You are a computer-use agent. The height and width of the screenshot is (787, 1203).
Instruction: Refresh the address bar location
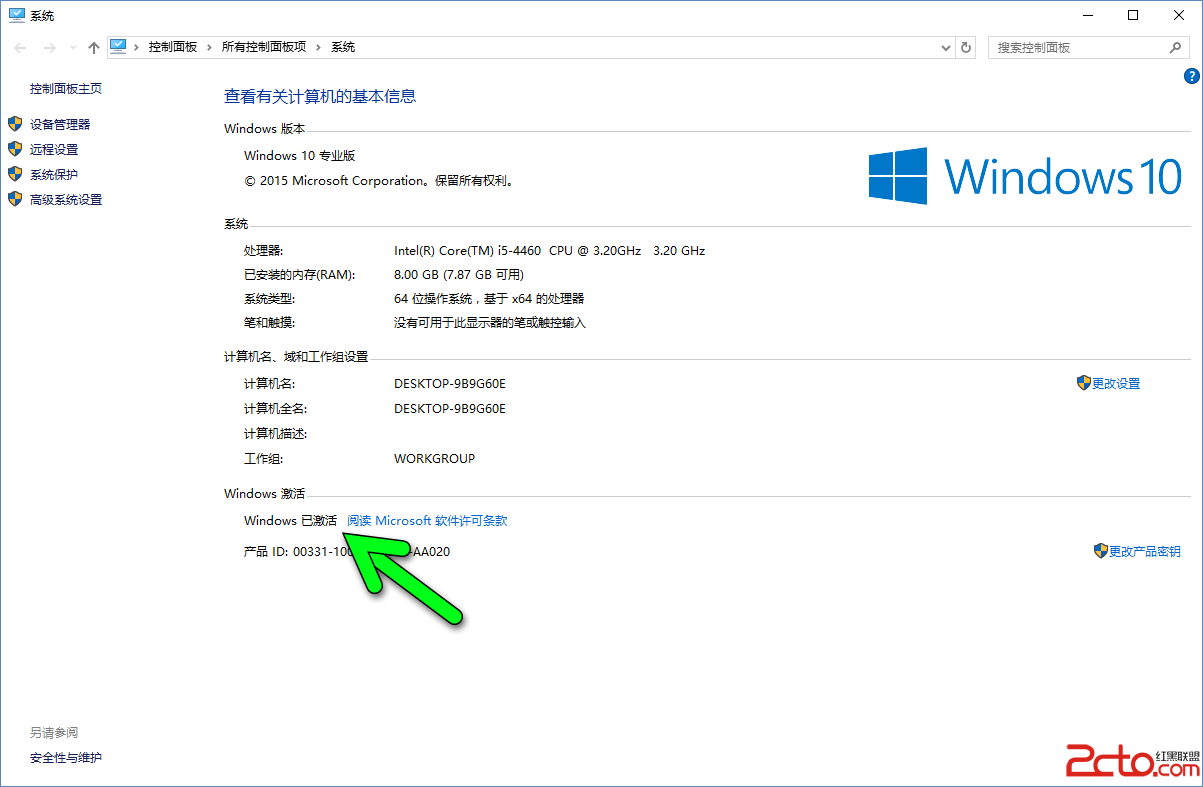pyautogui.click(x=966, y=47)
